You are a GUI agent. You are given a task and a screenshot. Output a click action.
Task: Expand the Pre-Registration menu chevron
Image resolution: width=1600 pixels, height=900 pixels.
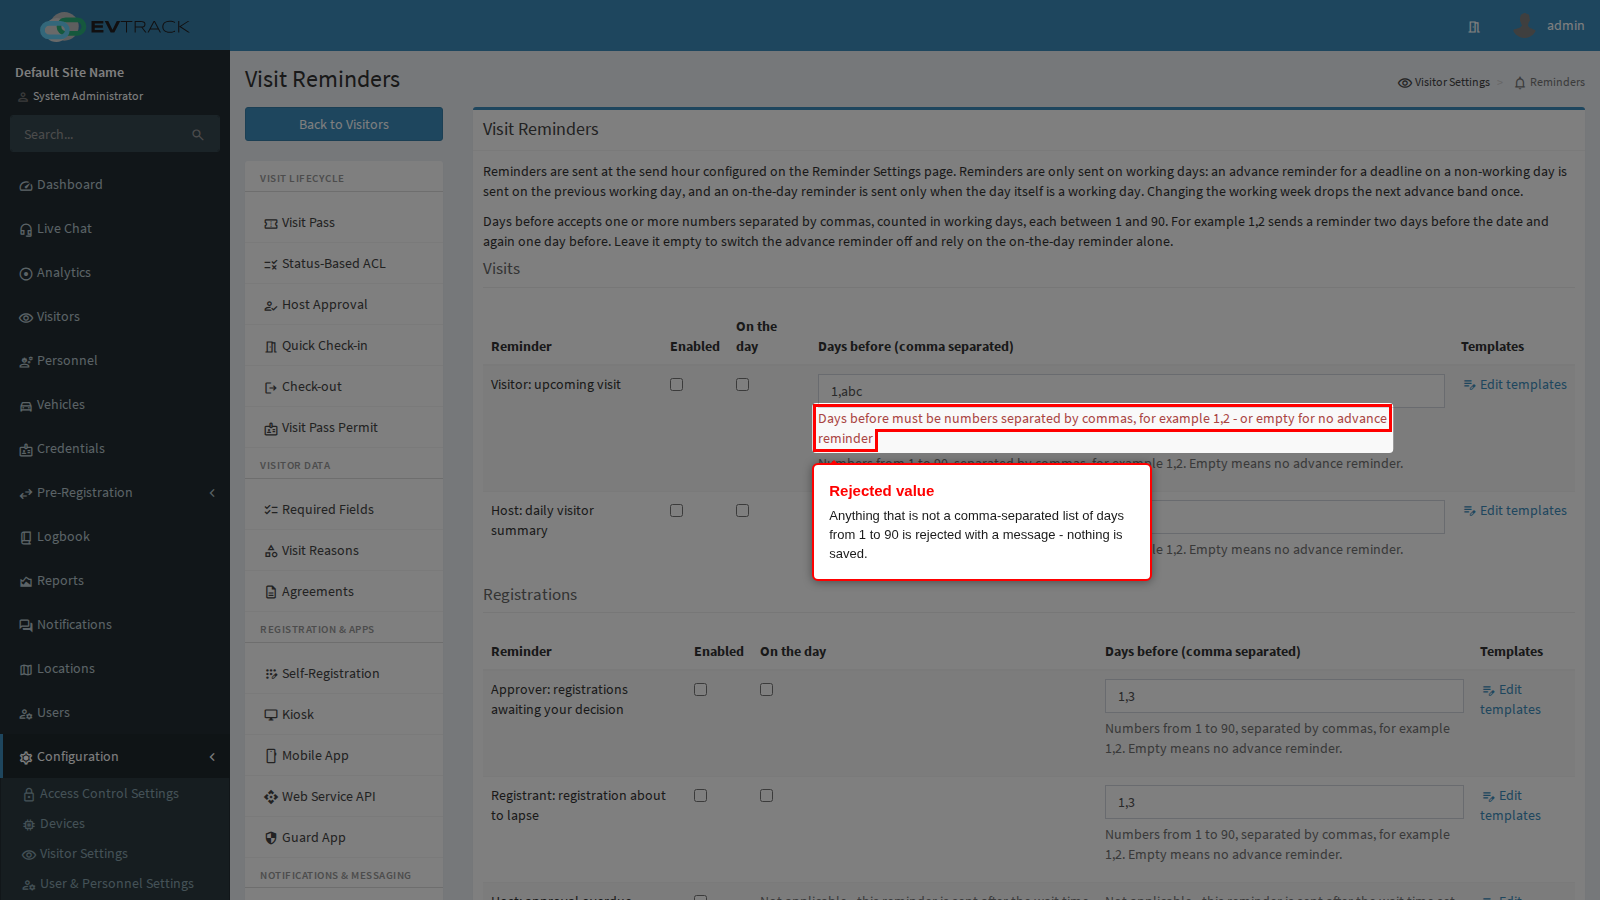pos(212,493)
